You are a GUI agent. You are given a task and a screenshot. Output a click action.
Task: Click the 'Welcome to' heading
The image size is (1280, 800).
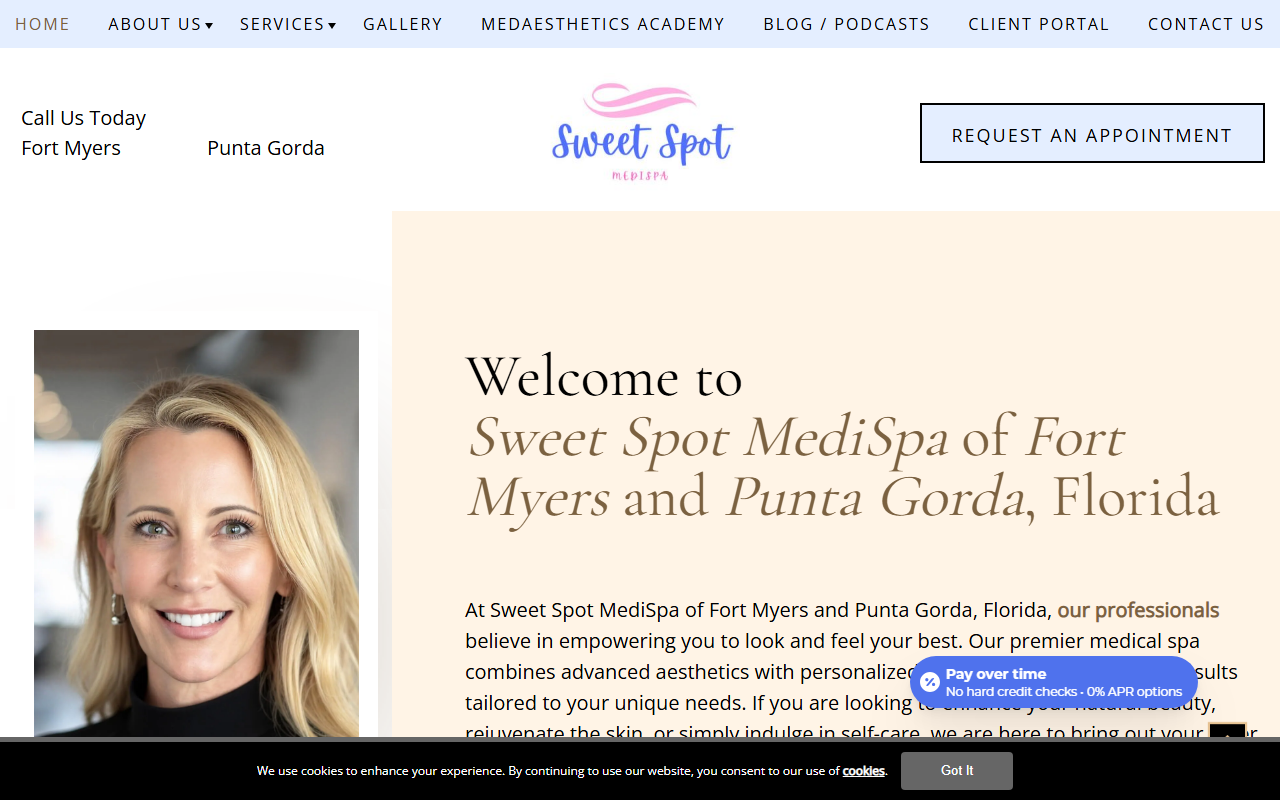click(604, 377)
